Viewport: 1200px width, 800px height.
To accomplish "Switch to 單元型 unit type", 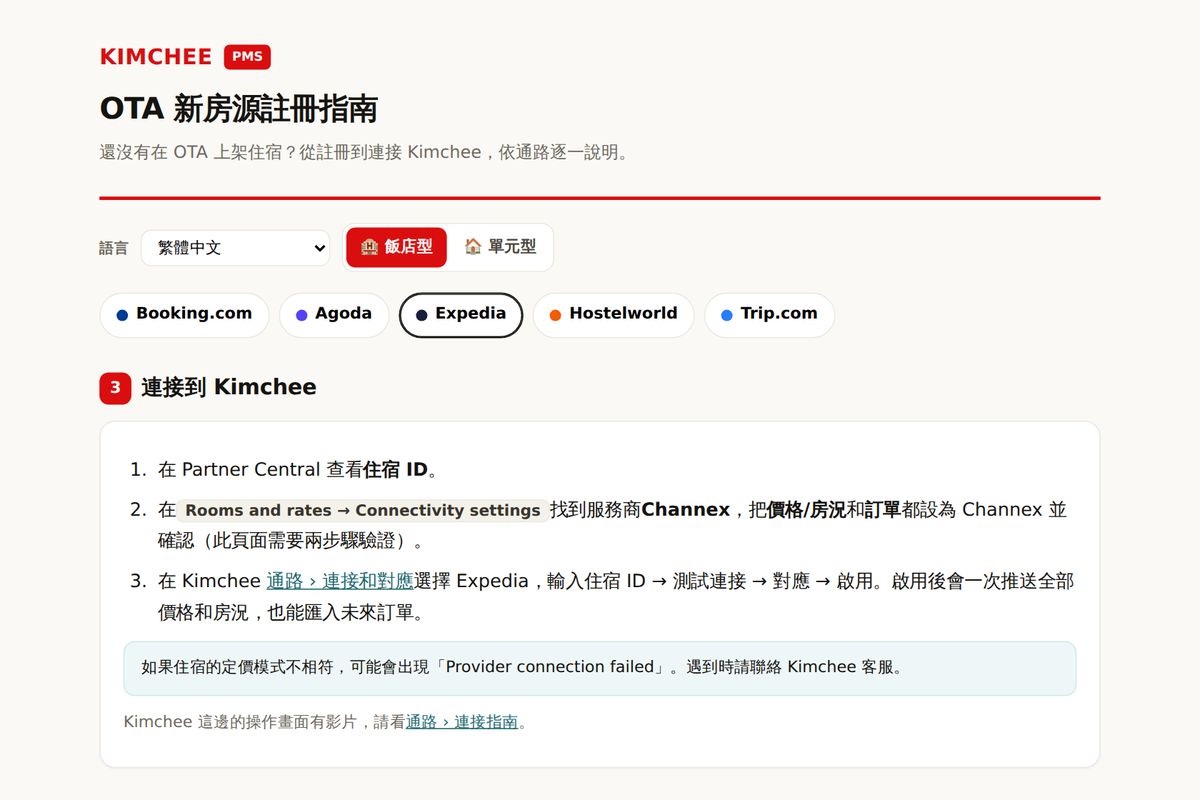I will pos(500,247).
